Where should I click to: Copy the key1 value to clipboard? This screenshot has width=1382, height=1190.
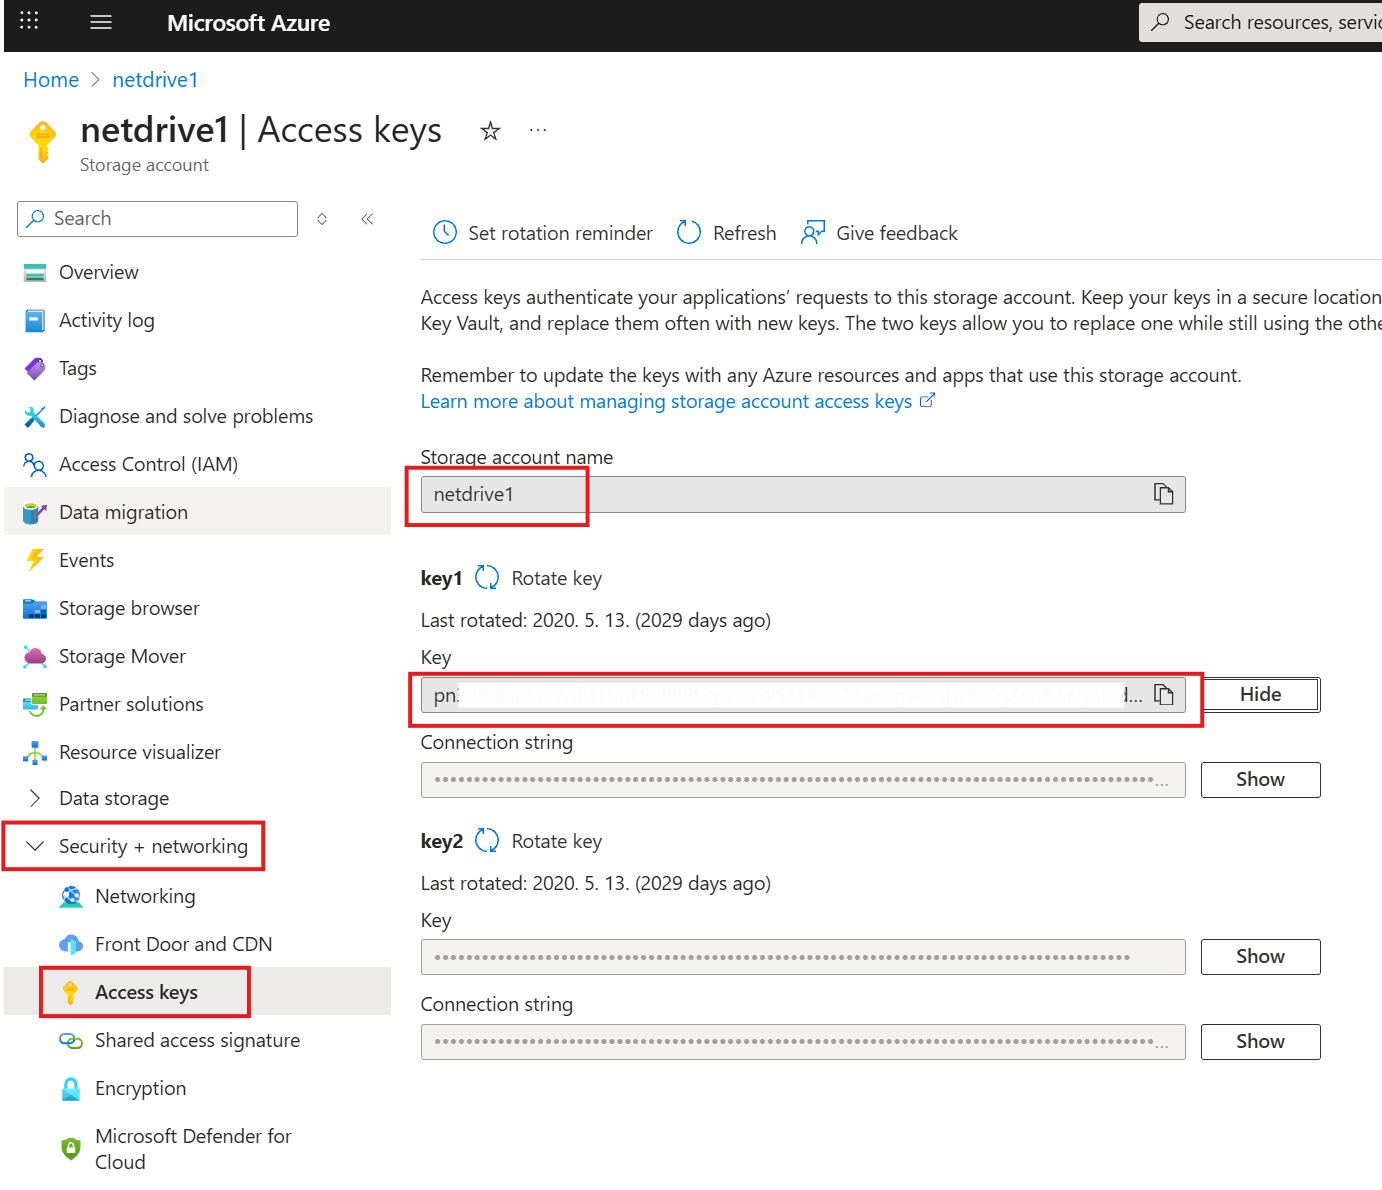(1165, 694)
